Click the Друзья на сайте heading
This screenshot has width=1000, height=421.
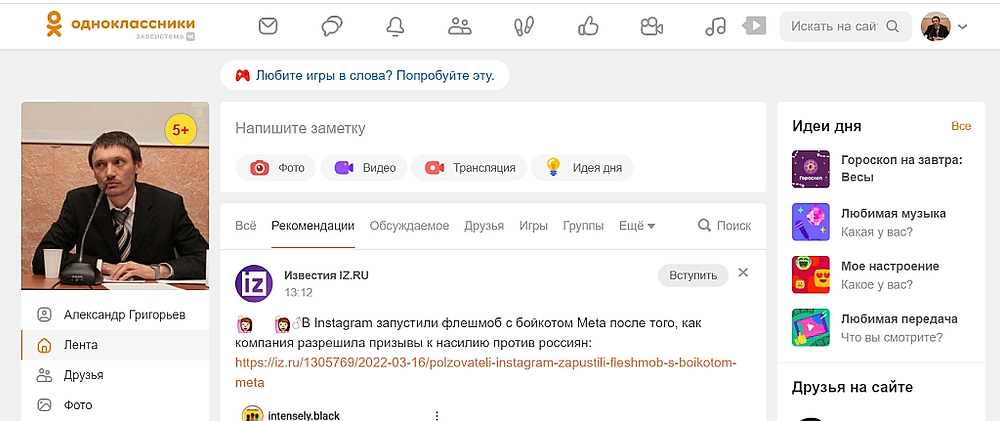pos(852,387)
